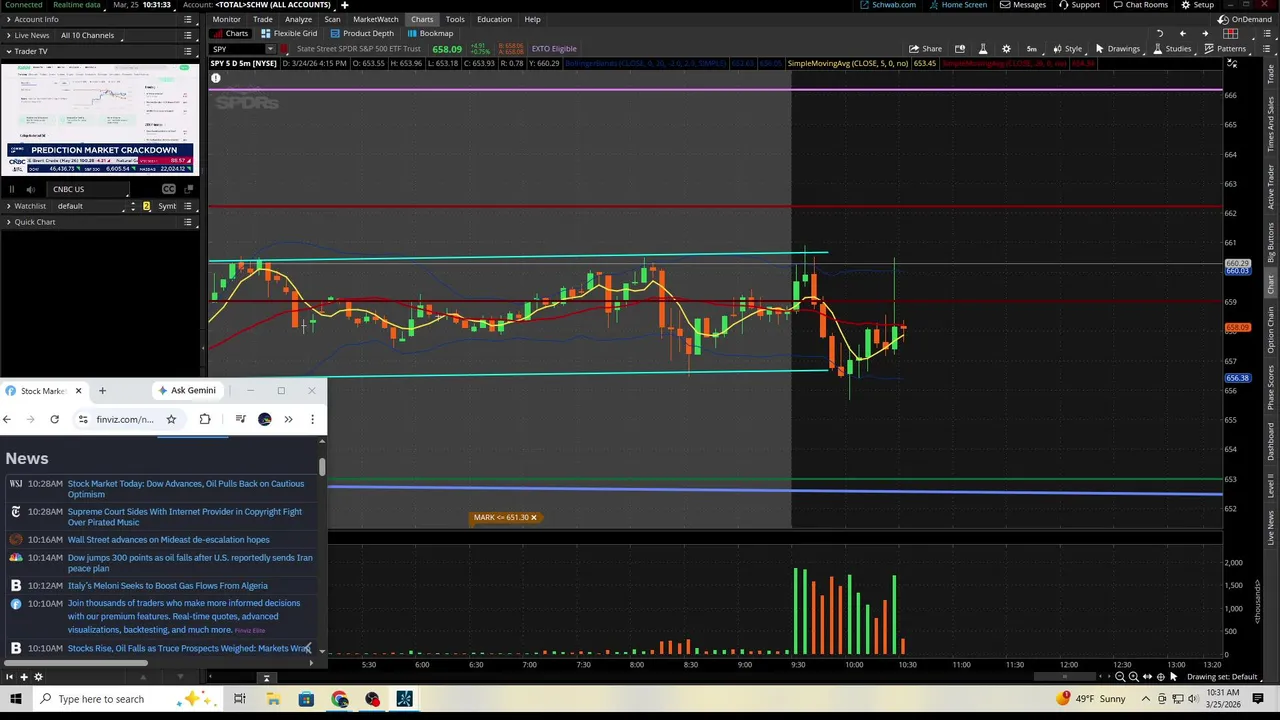This screenshot has width=1280, height=720.
Task: Click the Edit studies beaker icon
Action: 983,49
